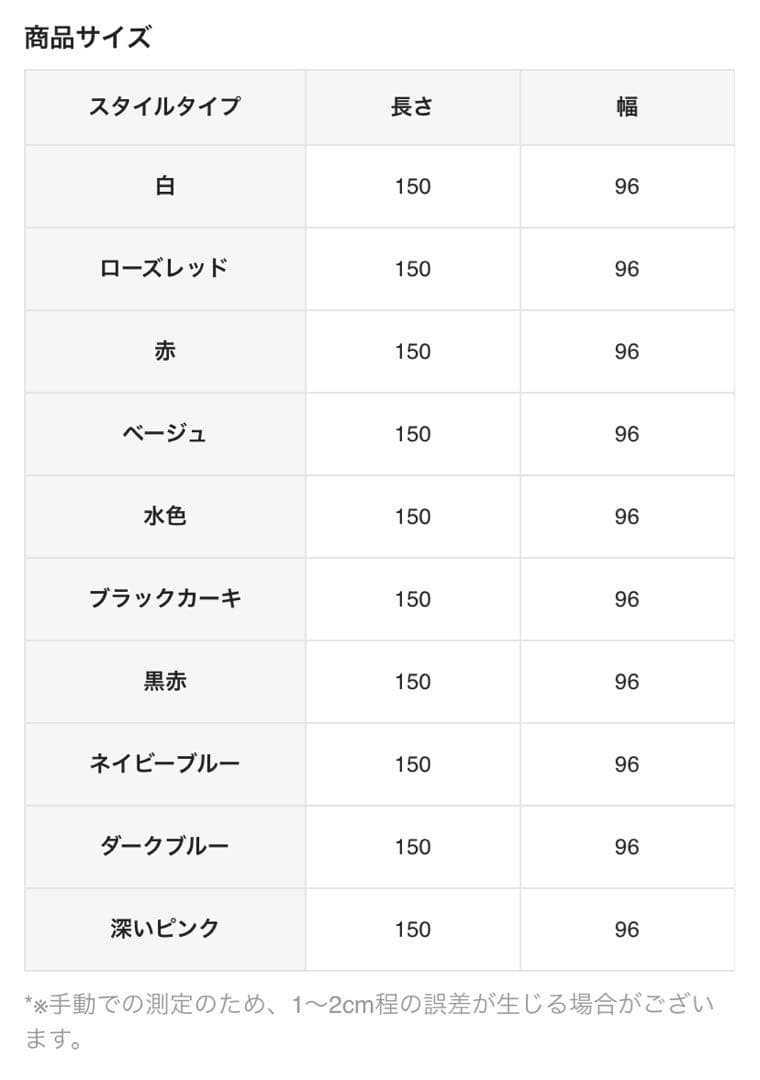Select the 幅 column header
This screenshot has width=760, height=1080.
click(x=627, y=106)
